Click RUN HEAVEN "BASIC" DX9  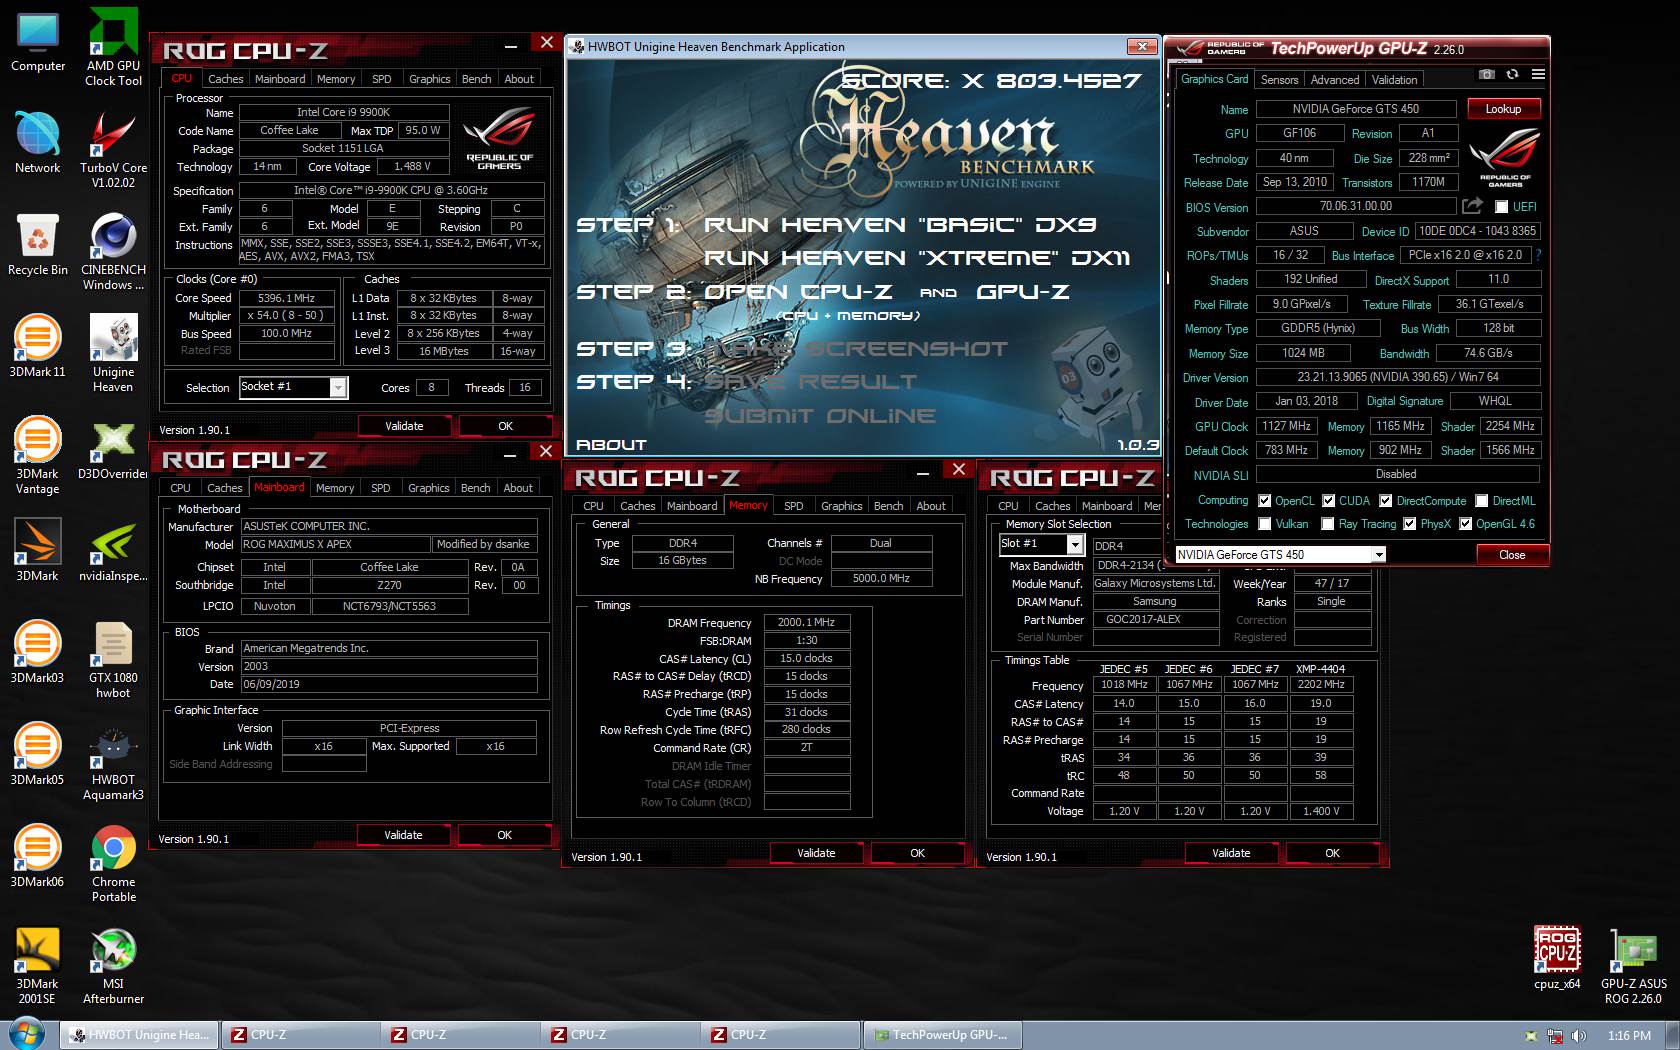tap(900, 225)
